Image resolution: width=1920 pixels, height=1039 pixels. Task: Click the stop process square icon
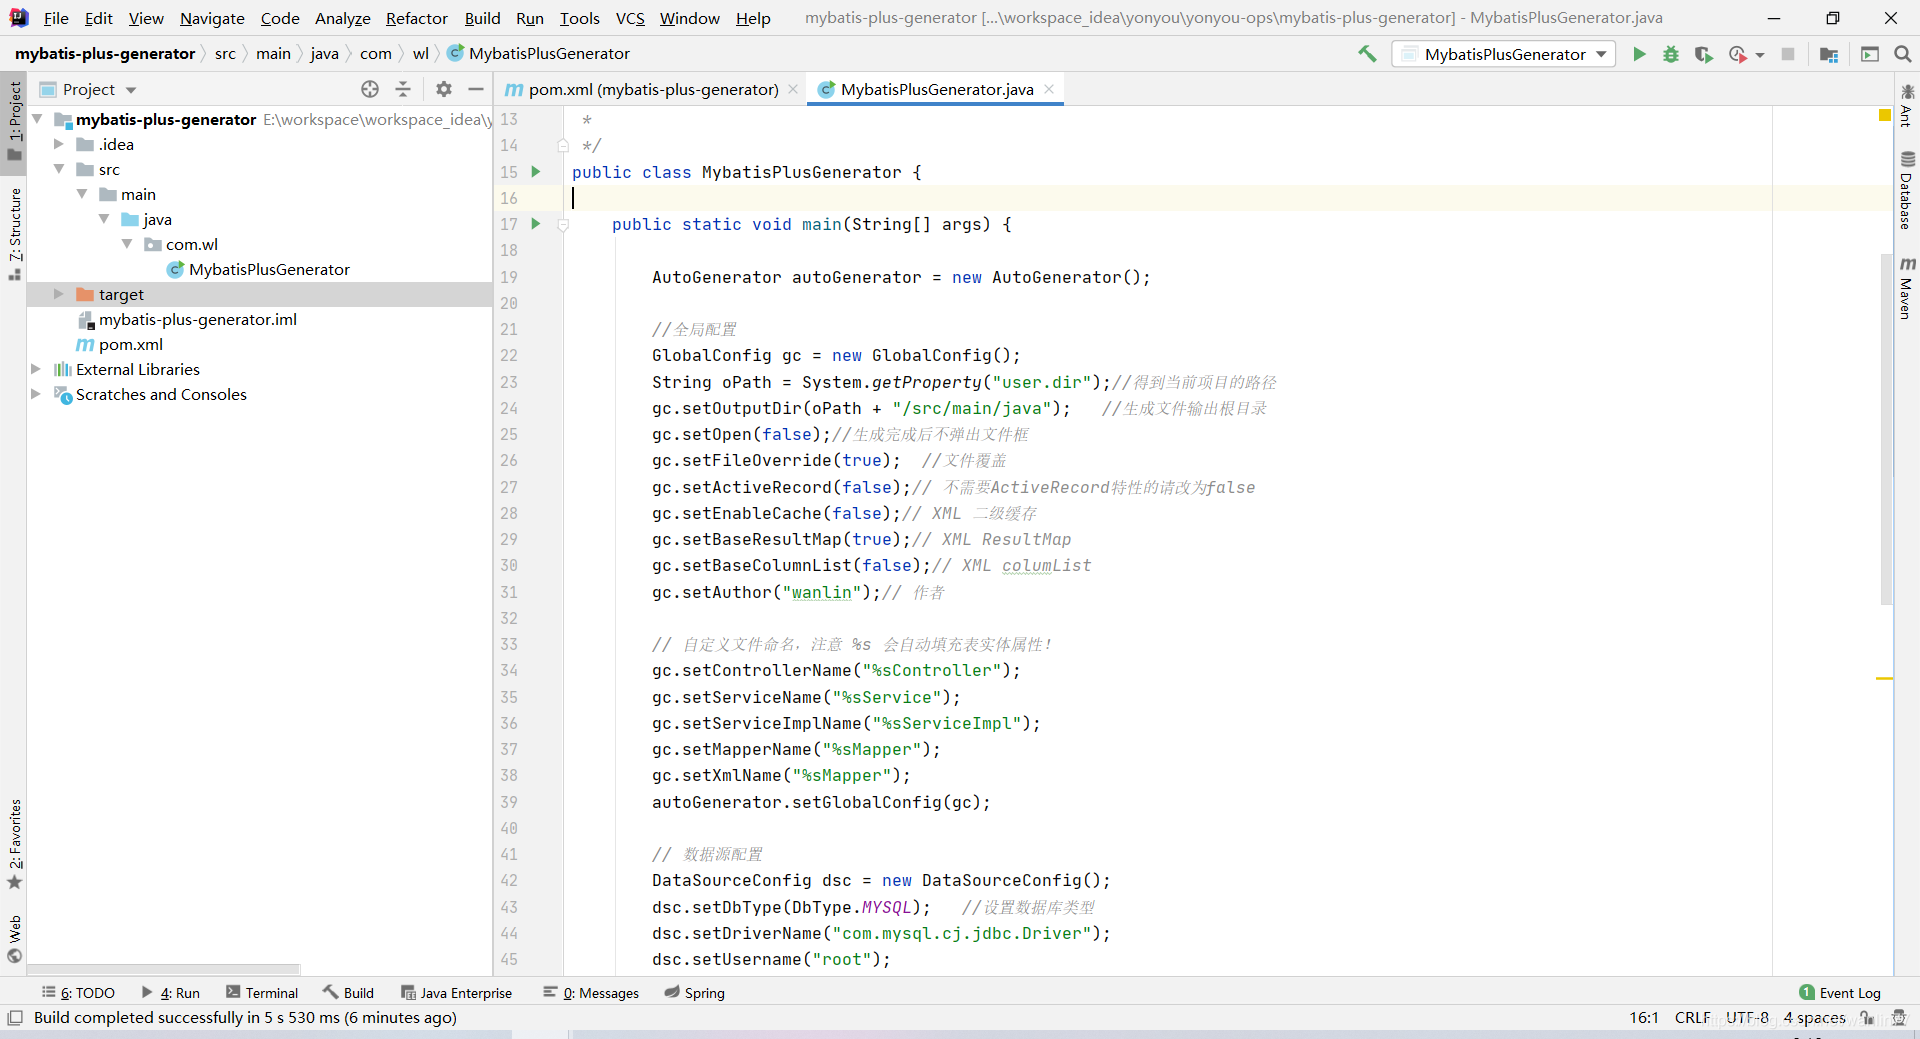click(x=1788, y=54)
